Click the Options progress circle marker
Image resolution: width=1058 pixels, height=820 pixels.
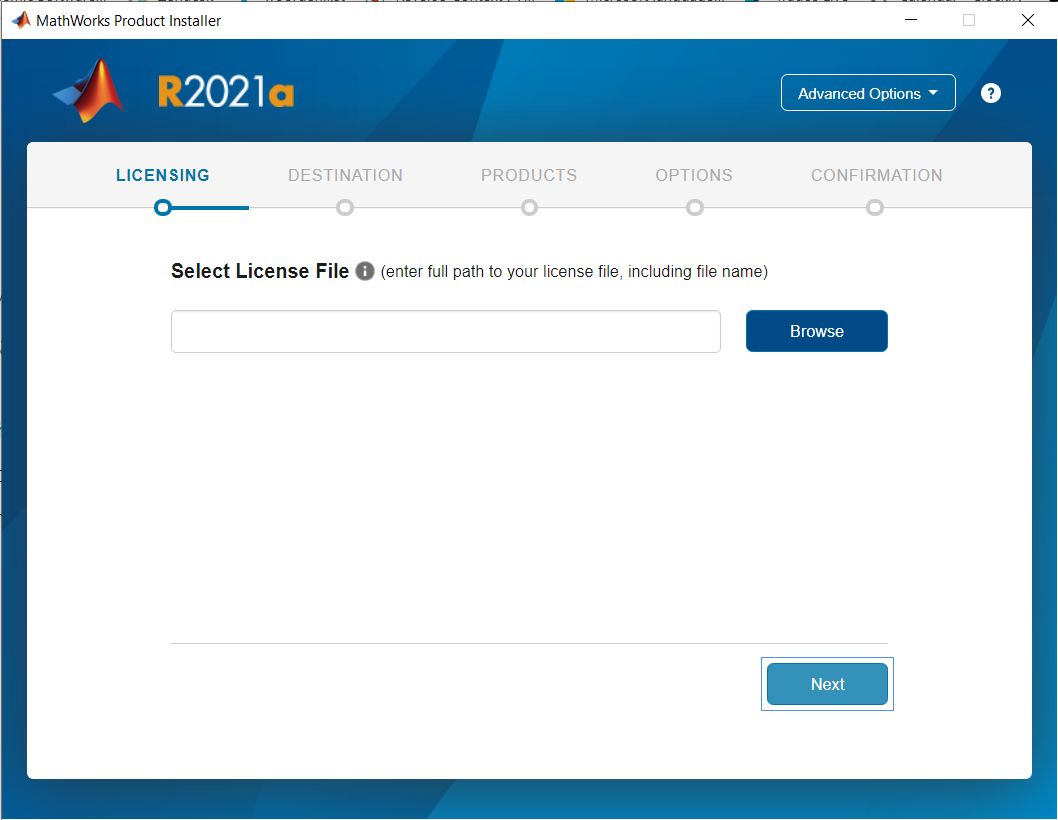[695, 207]
